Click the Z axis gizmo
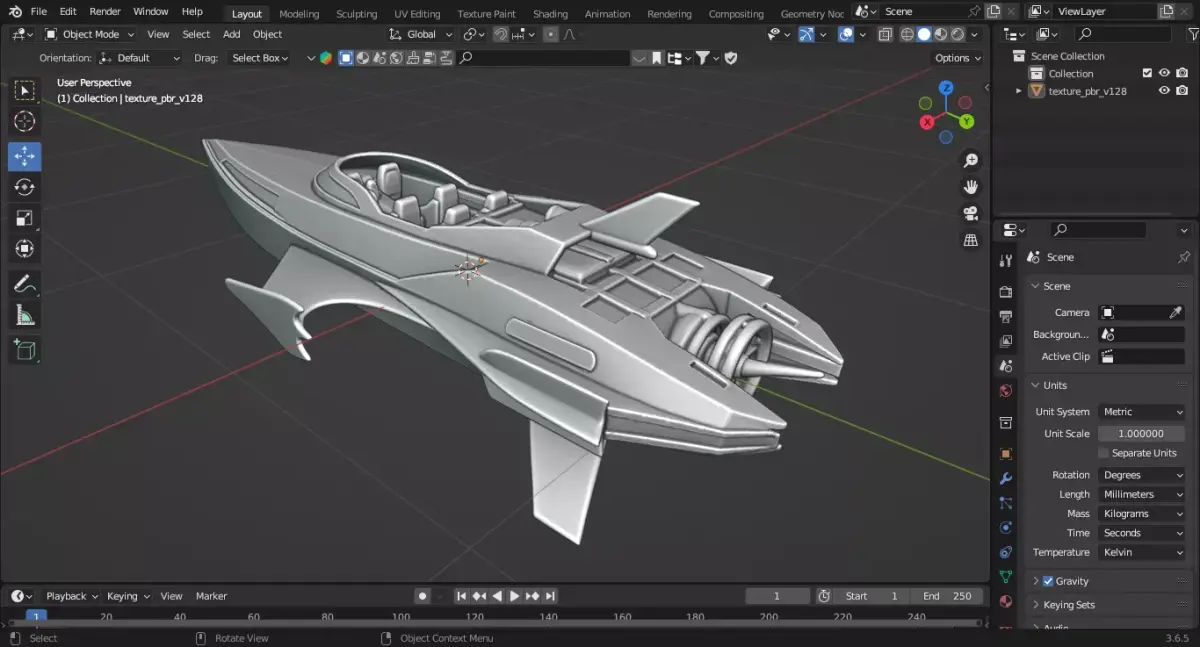 click(946, 88)
